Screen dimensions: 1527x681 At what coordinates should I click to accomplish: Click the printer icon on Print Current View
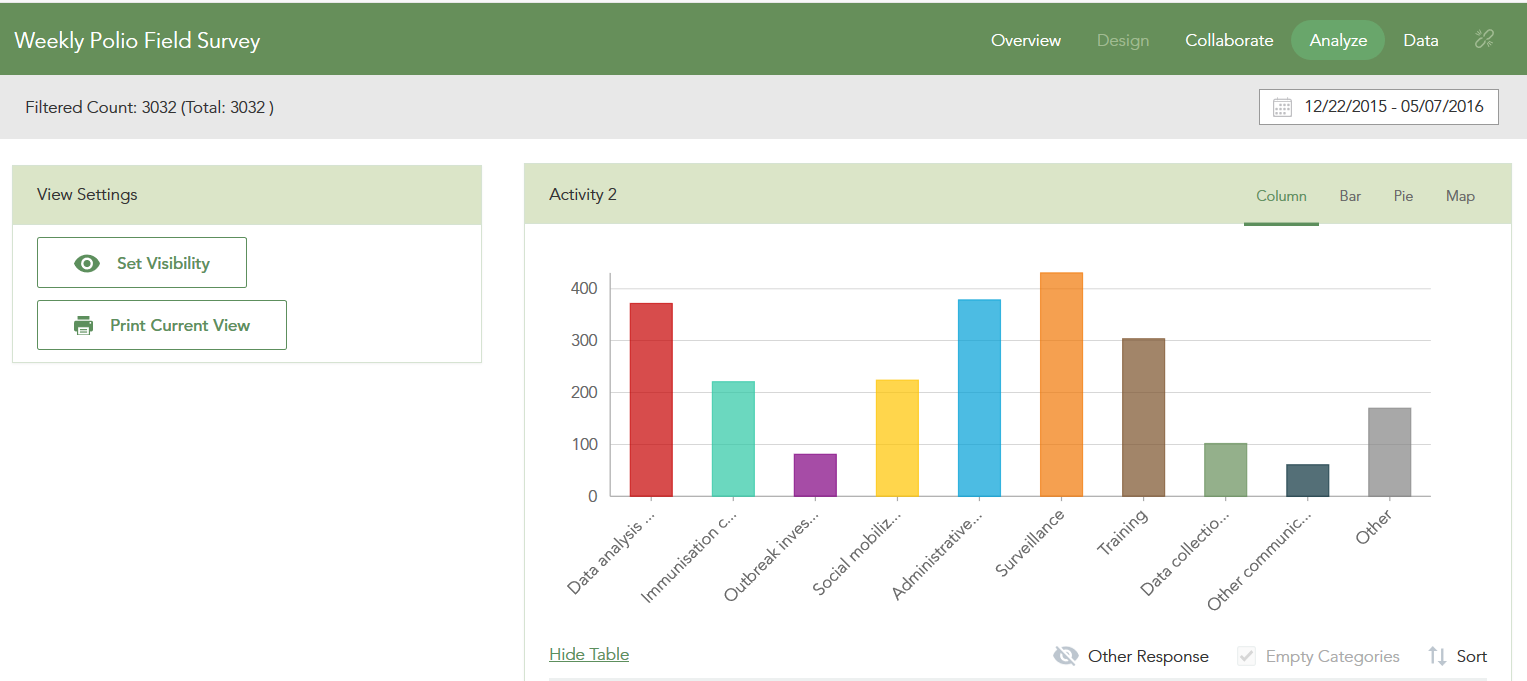(x=84, y=325)
